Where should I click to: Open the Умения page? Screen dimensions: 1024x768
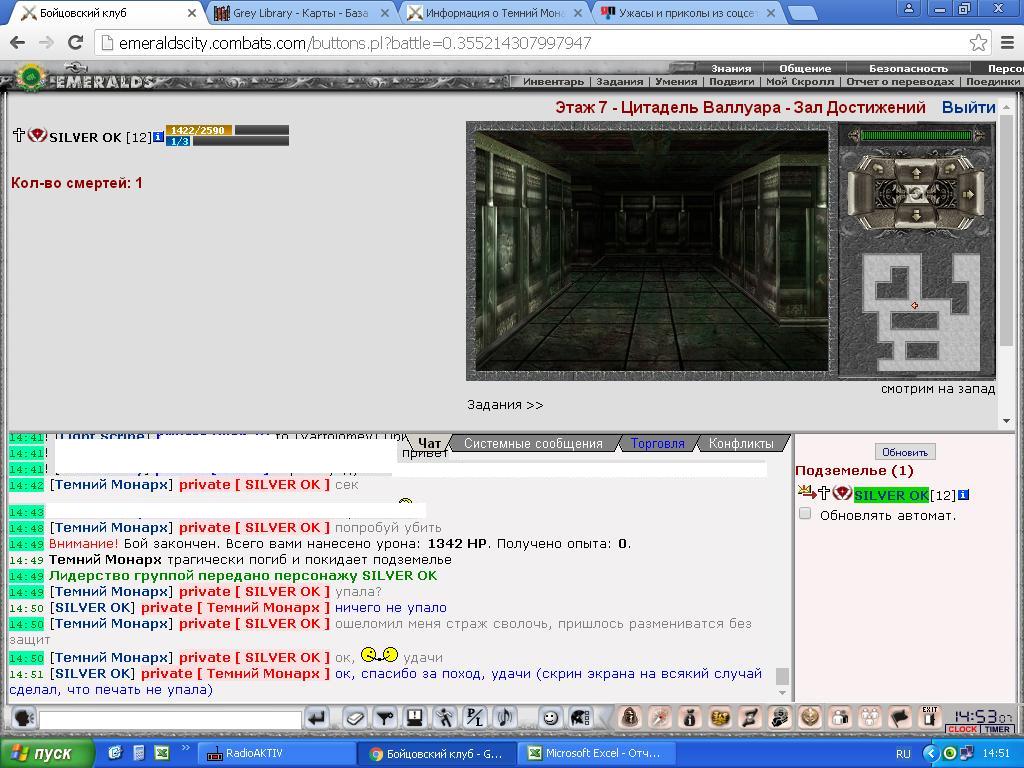coord(676,82)
